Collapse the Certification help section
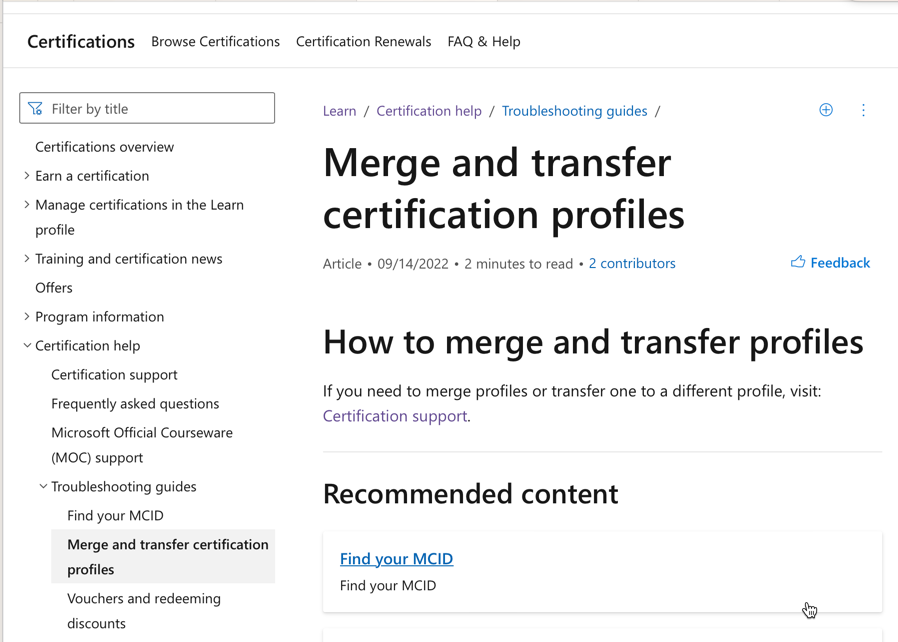This screenshot has height=642, width=898. click(x=27, y=345)
